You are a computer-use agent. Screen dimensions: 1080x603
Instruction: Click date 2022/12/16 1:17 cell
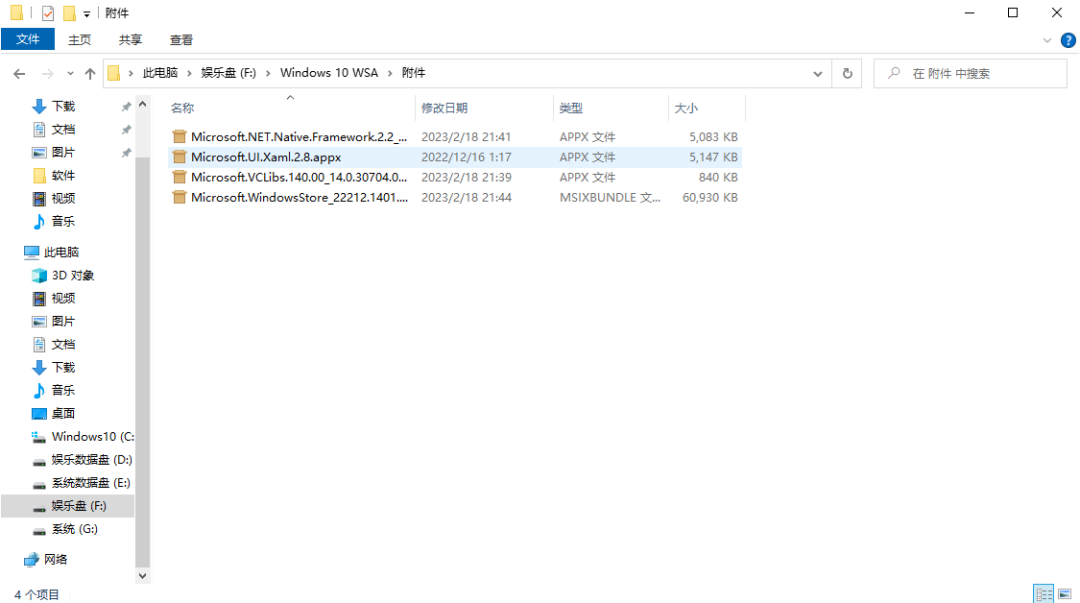(x=466, y=157)
